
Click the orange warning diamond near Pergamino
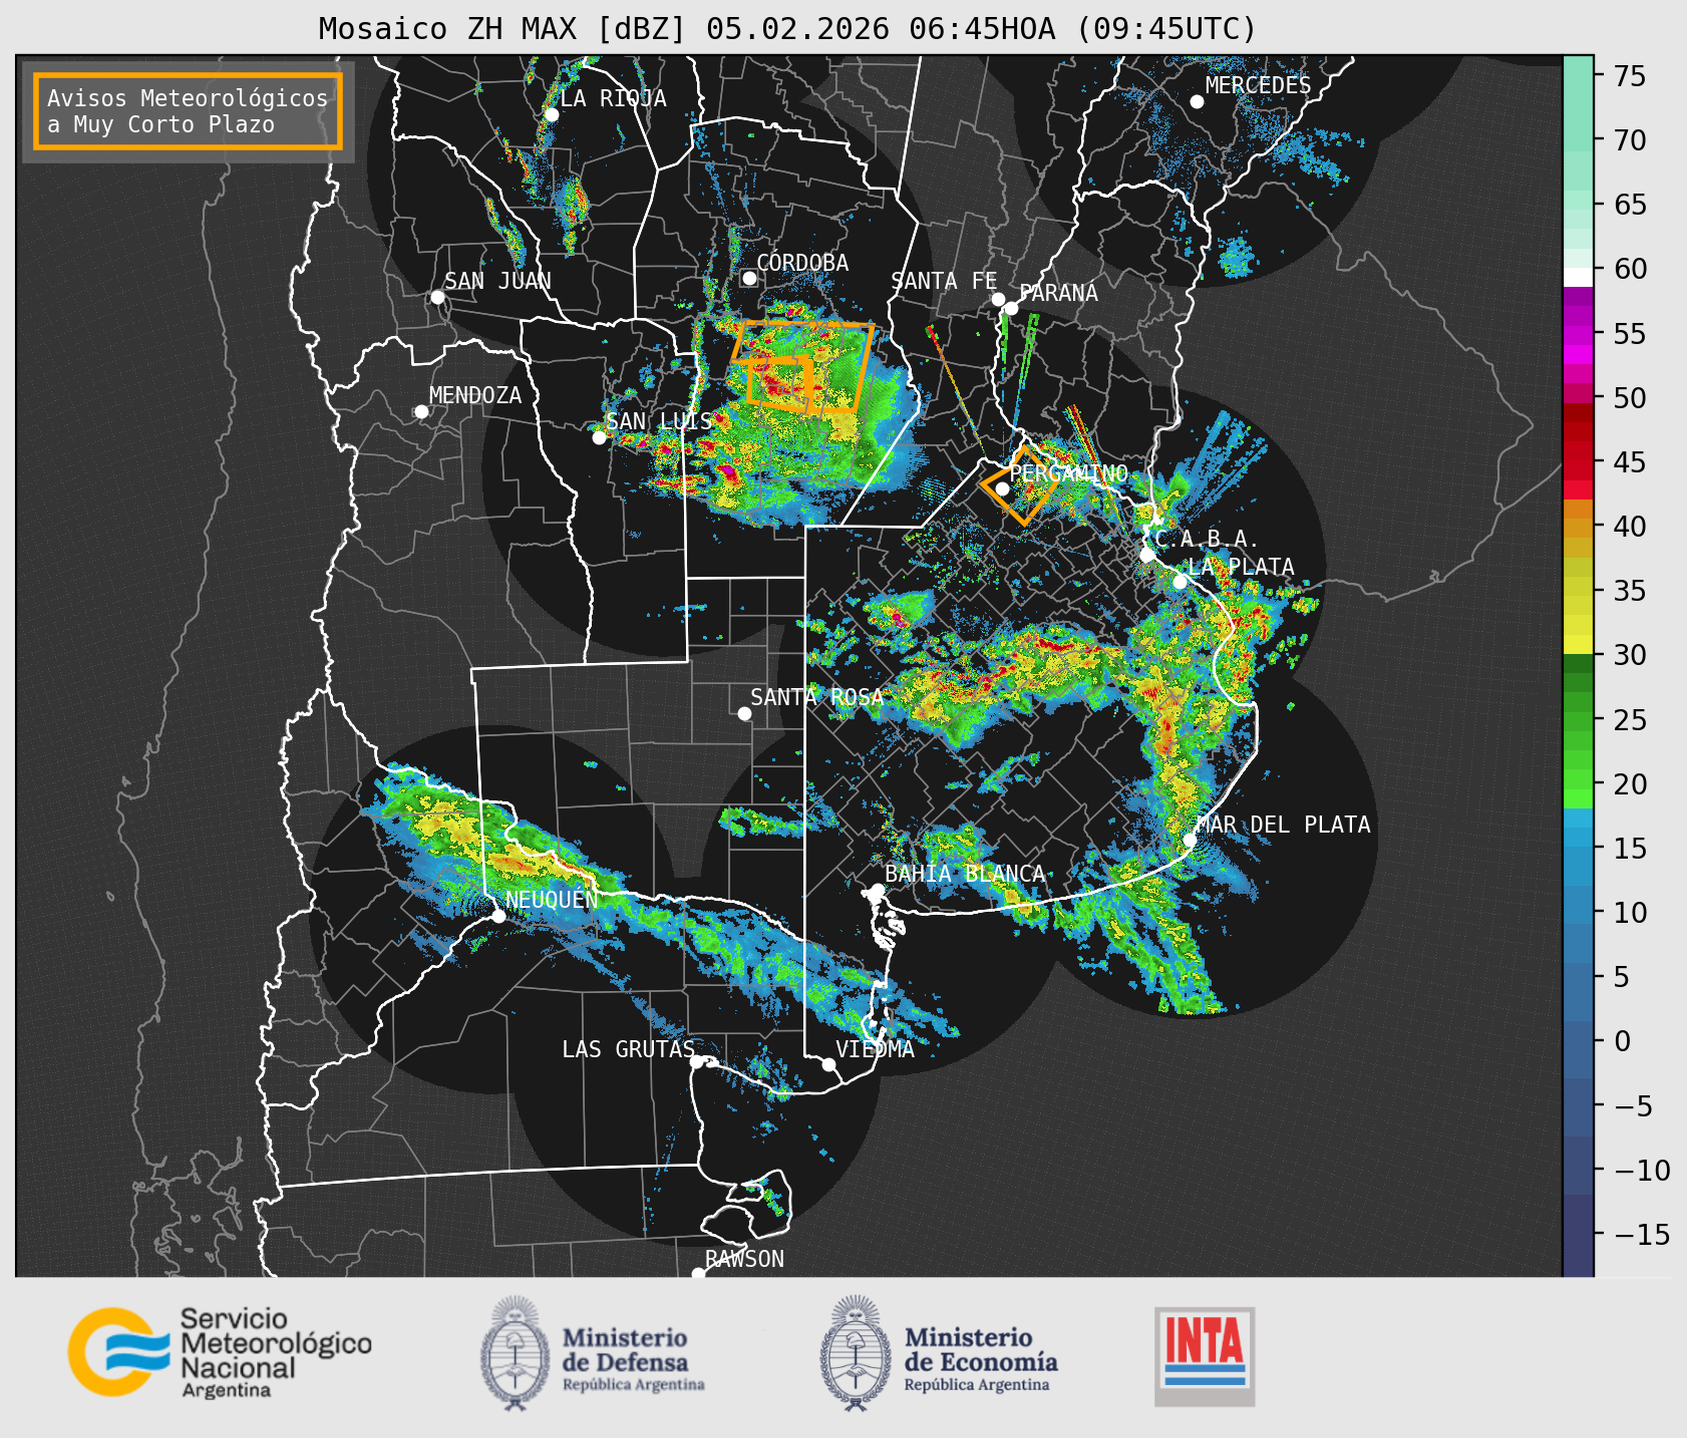[1022, 485]
